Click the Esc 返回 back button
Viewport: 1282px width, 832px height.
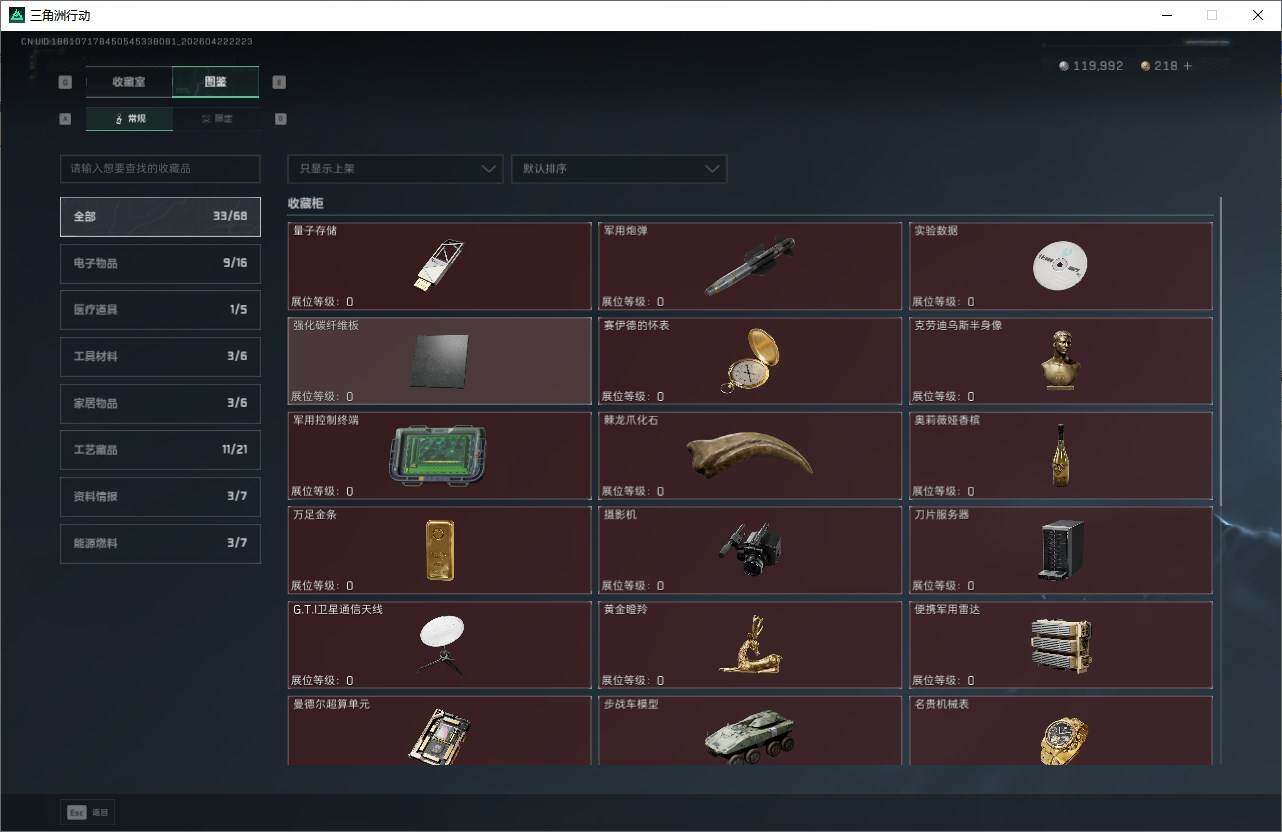coord(88,813)
